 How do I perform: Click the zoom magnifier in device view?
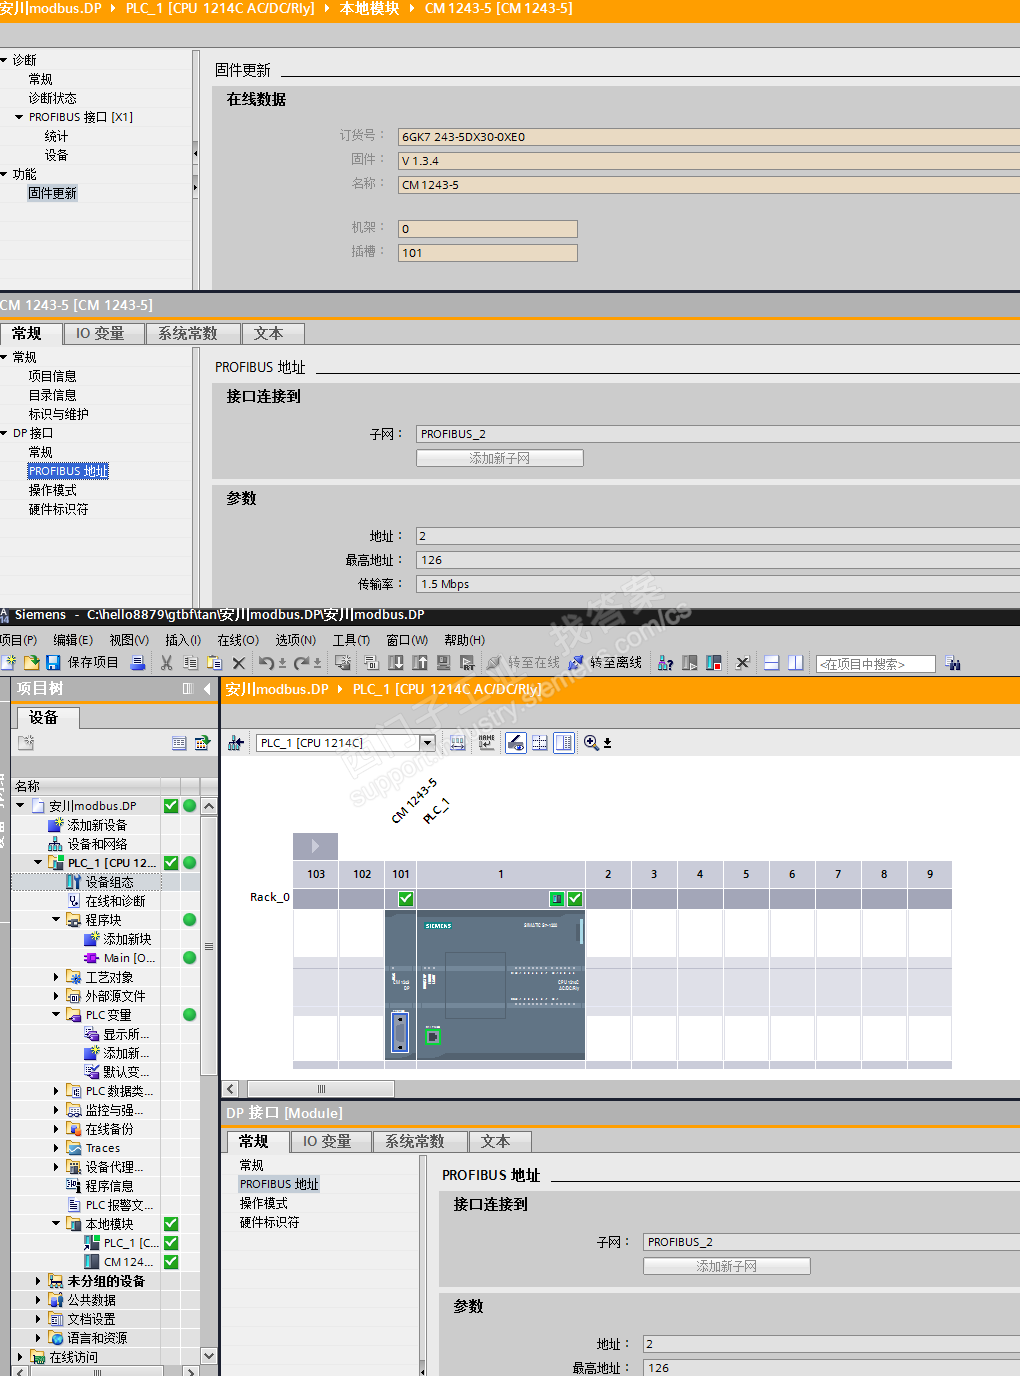coord(591,742)
